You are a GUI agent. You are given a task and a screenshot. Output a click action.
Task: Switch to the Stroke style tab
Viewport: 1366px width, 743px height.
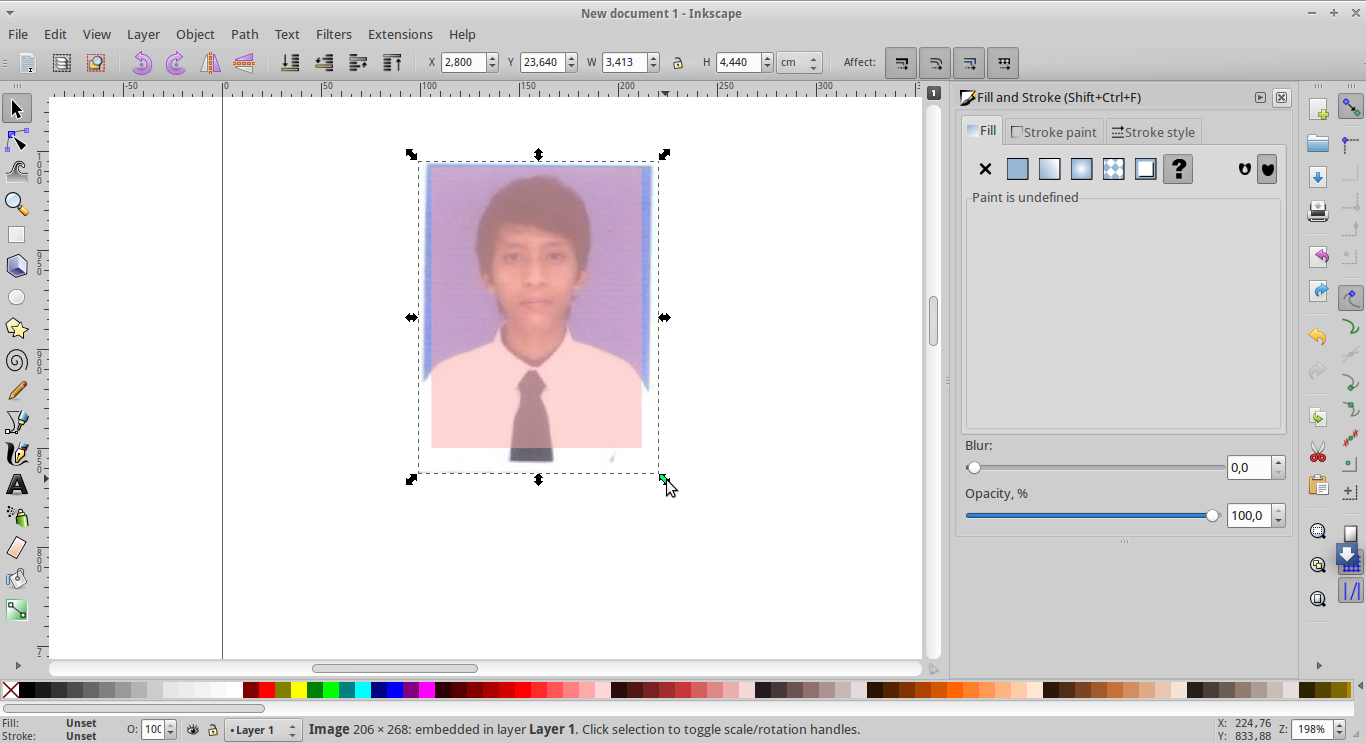point(1153,132)
